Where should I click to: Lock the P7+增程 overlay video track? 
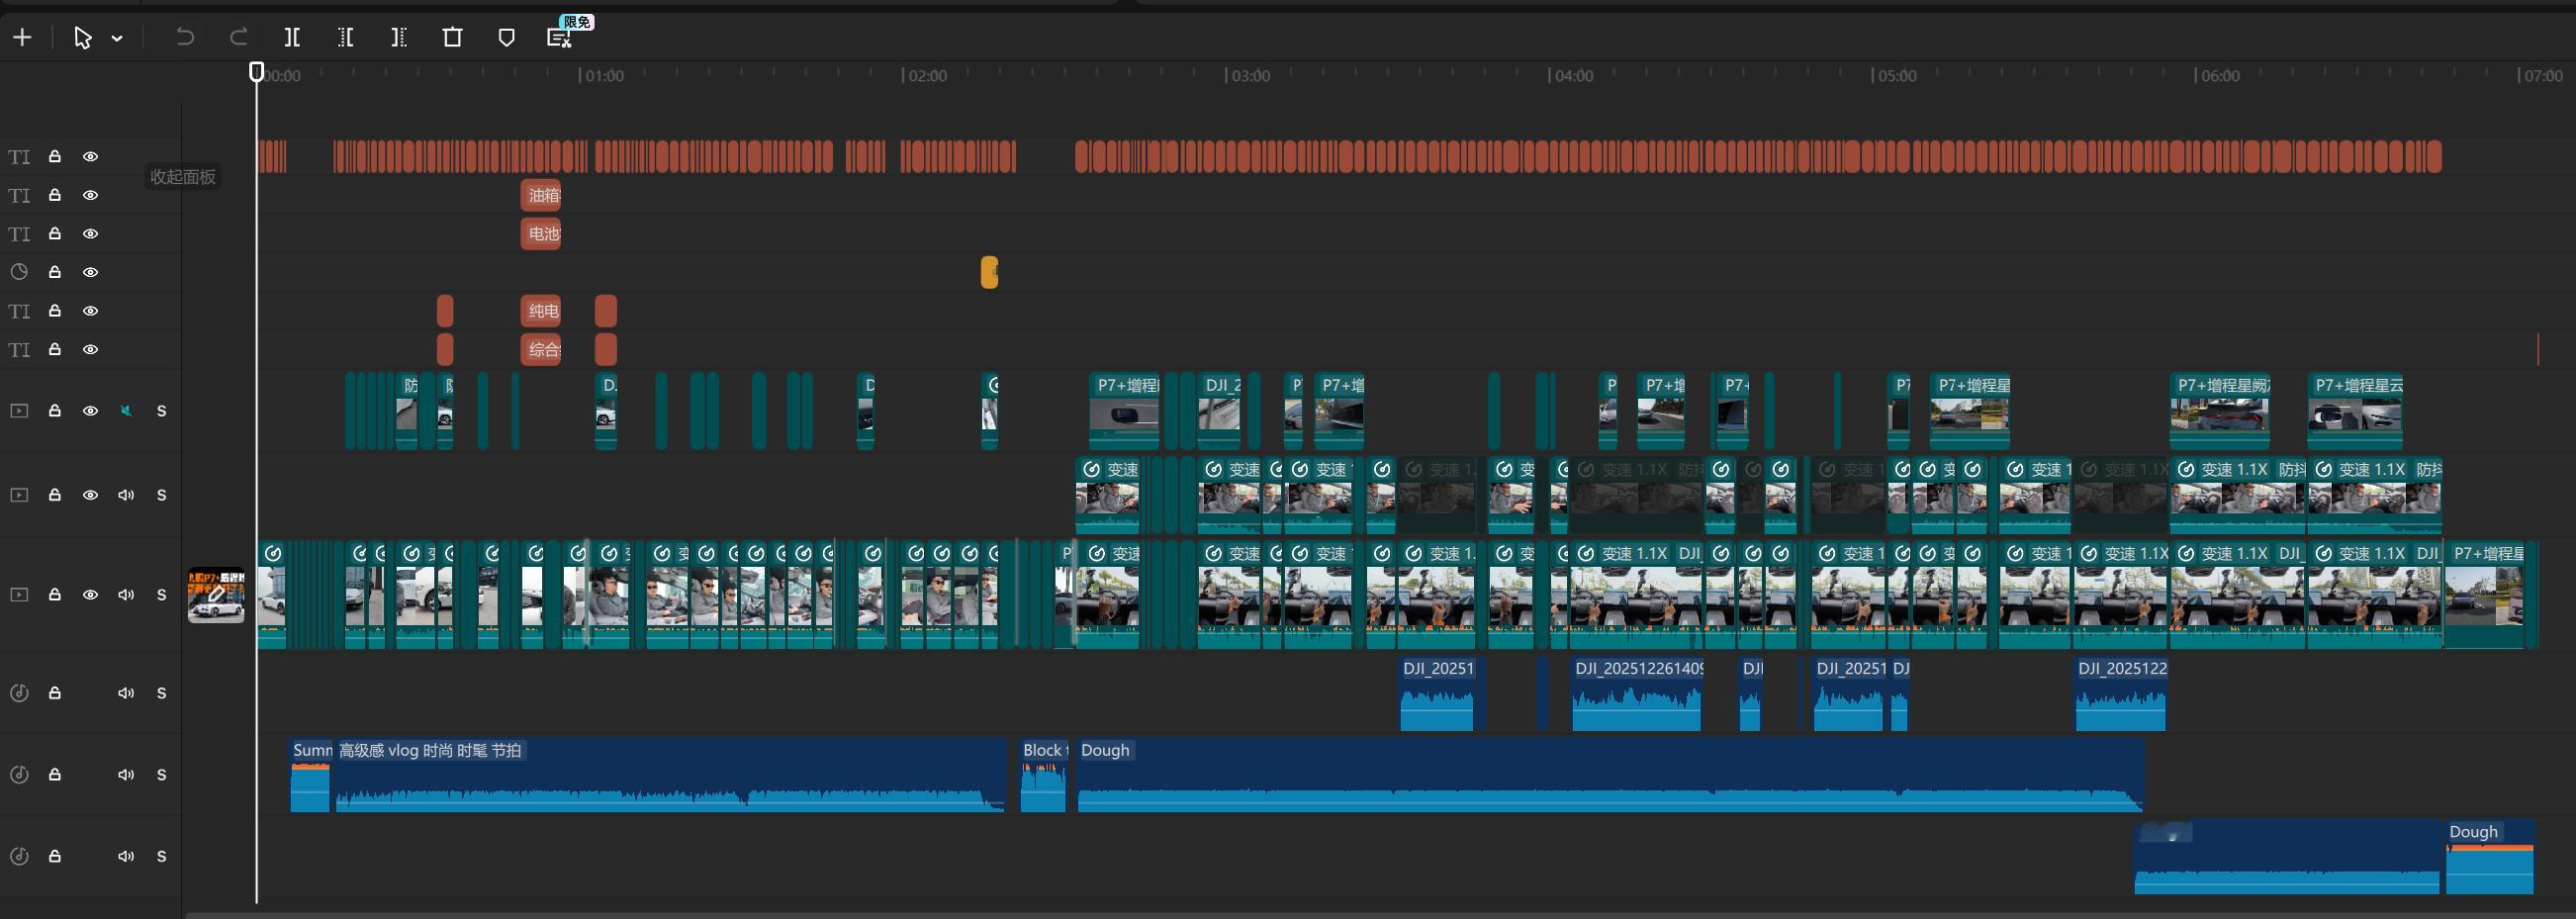[x=55, y=411]
